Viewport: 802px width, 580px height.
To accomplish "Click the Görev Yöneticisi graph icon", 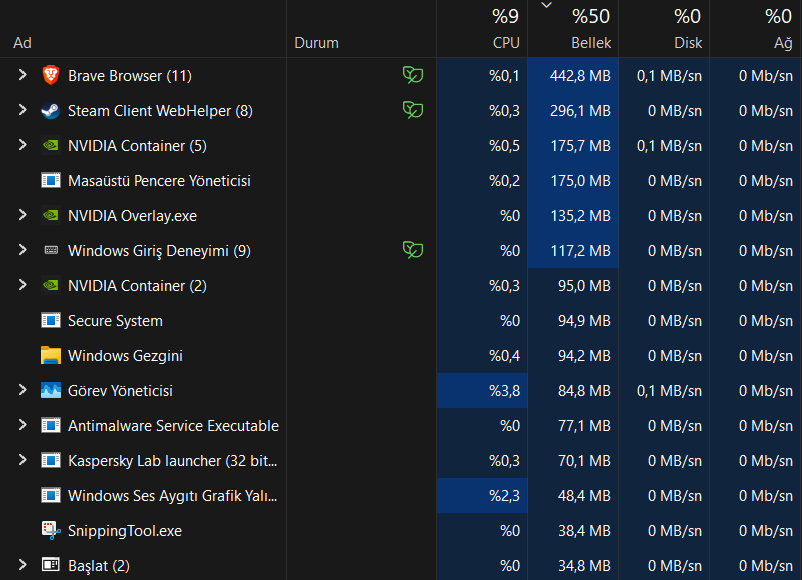I will click(x=51, y=390).
